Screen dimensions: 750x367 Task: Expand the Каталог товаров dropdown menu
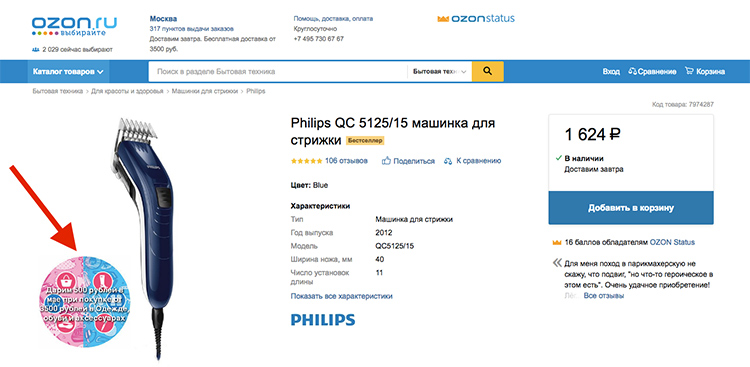[68, 72]
